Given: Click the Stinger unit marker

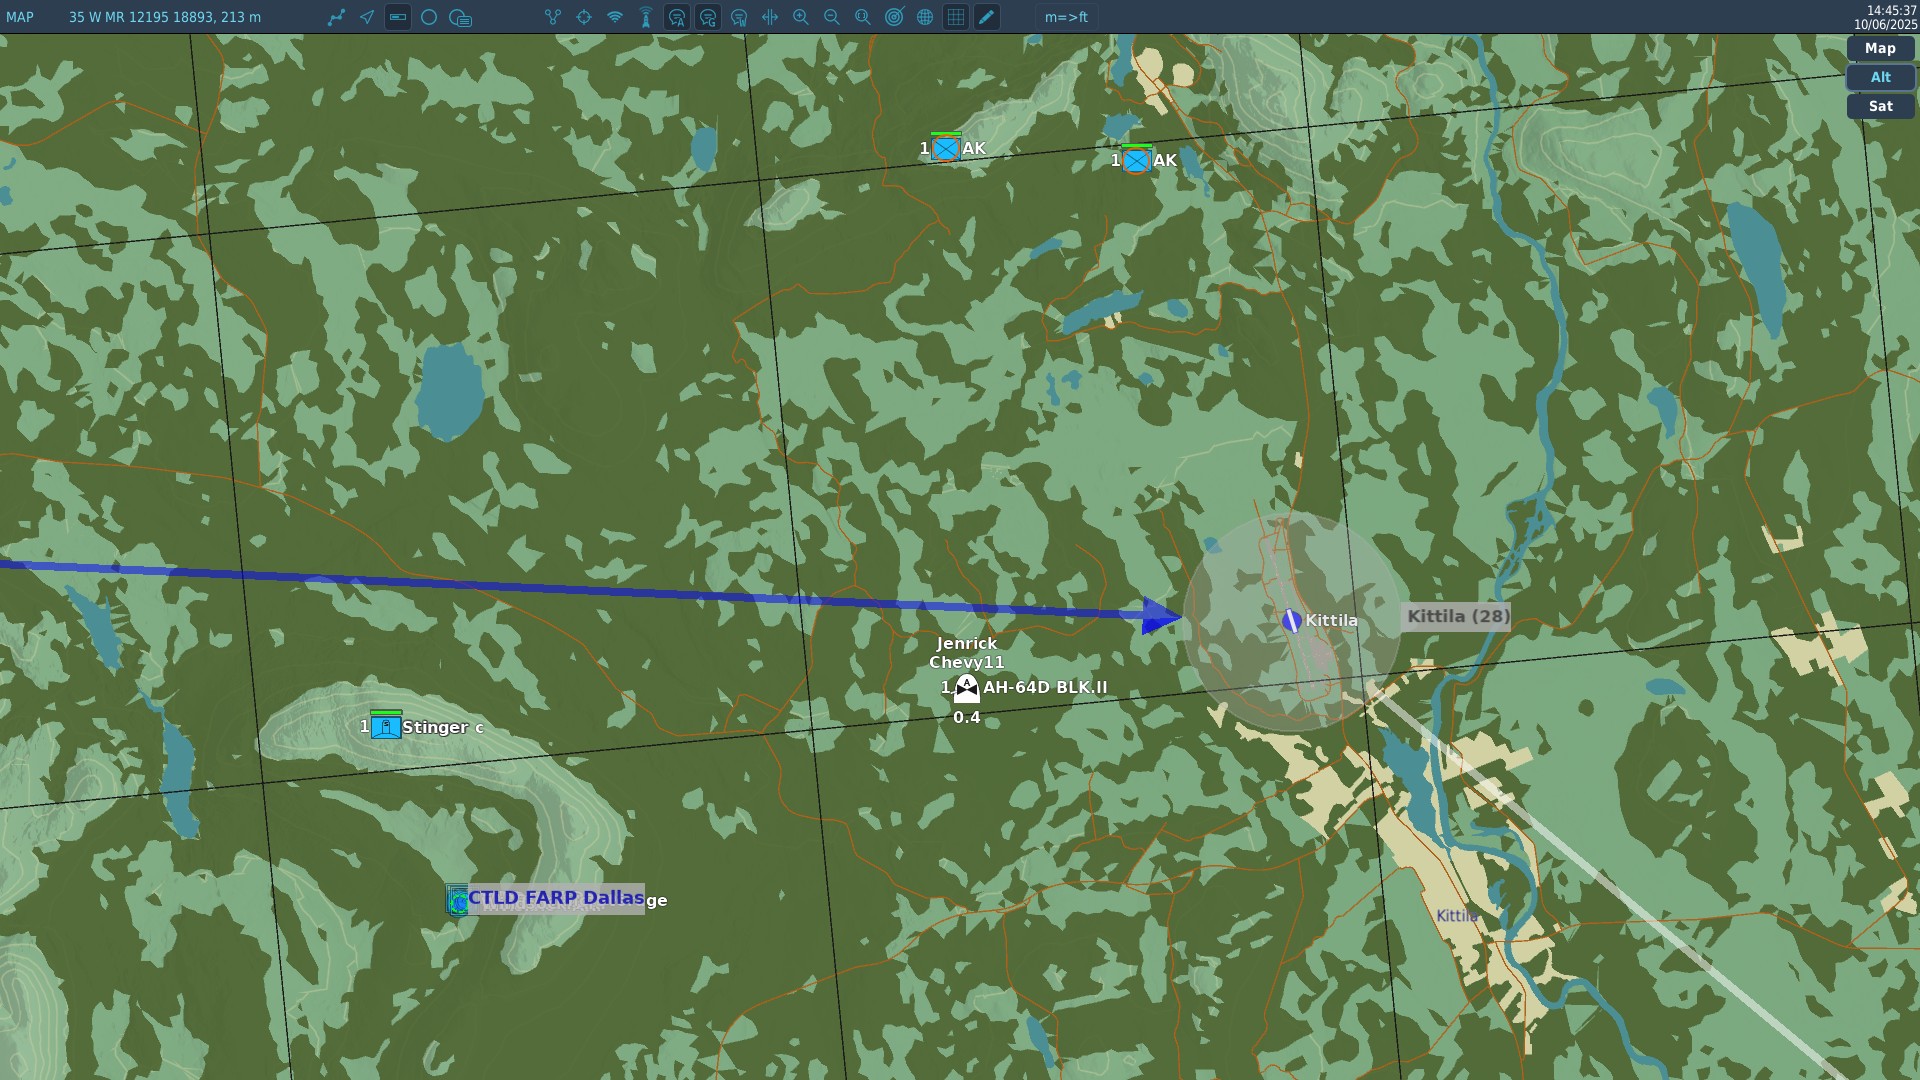Looking at the screenshot, I should click(x=386, y=727).
